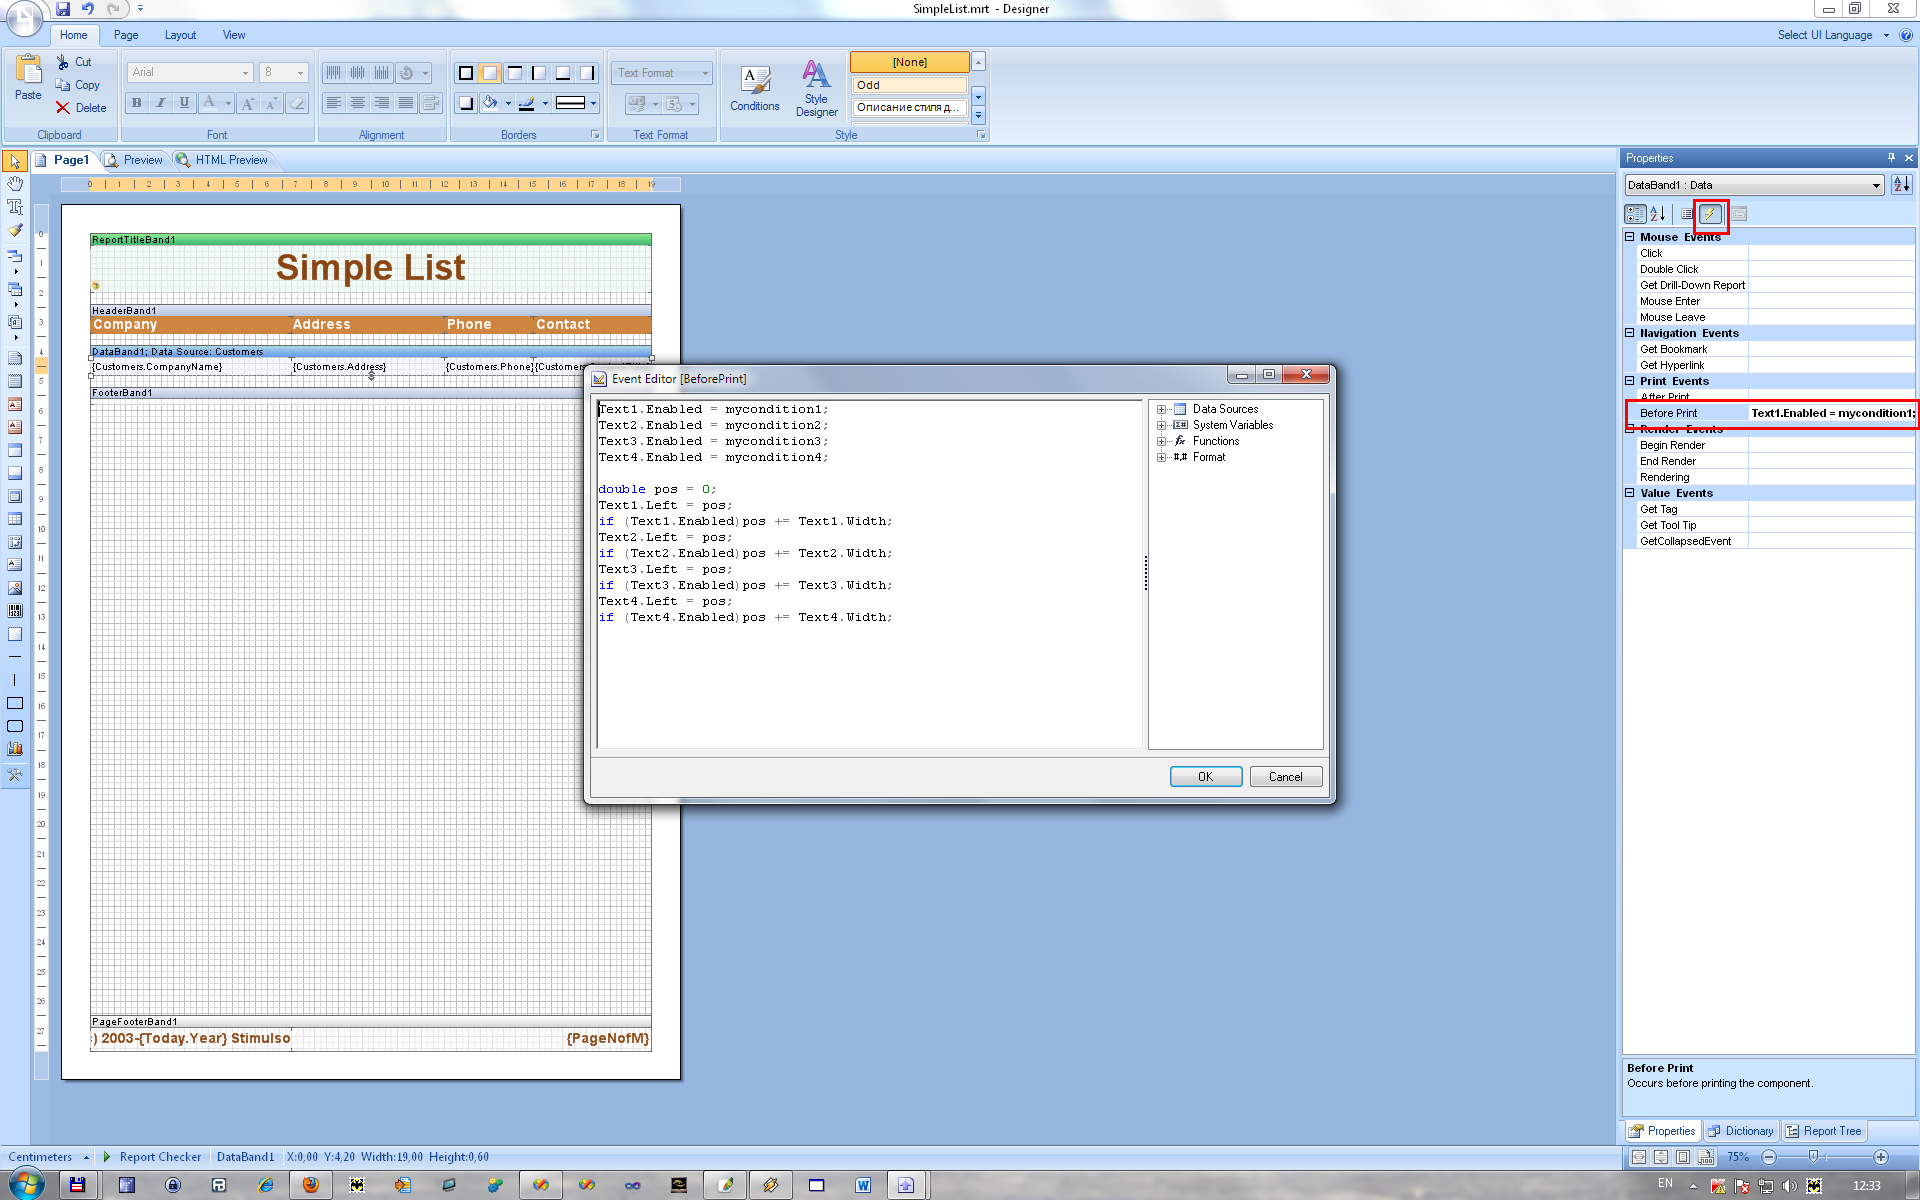Click Select UI Language
The image size is (1920, 1200).
point(1825,35)
